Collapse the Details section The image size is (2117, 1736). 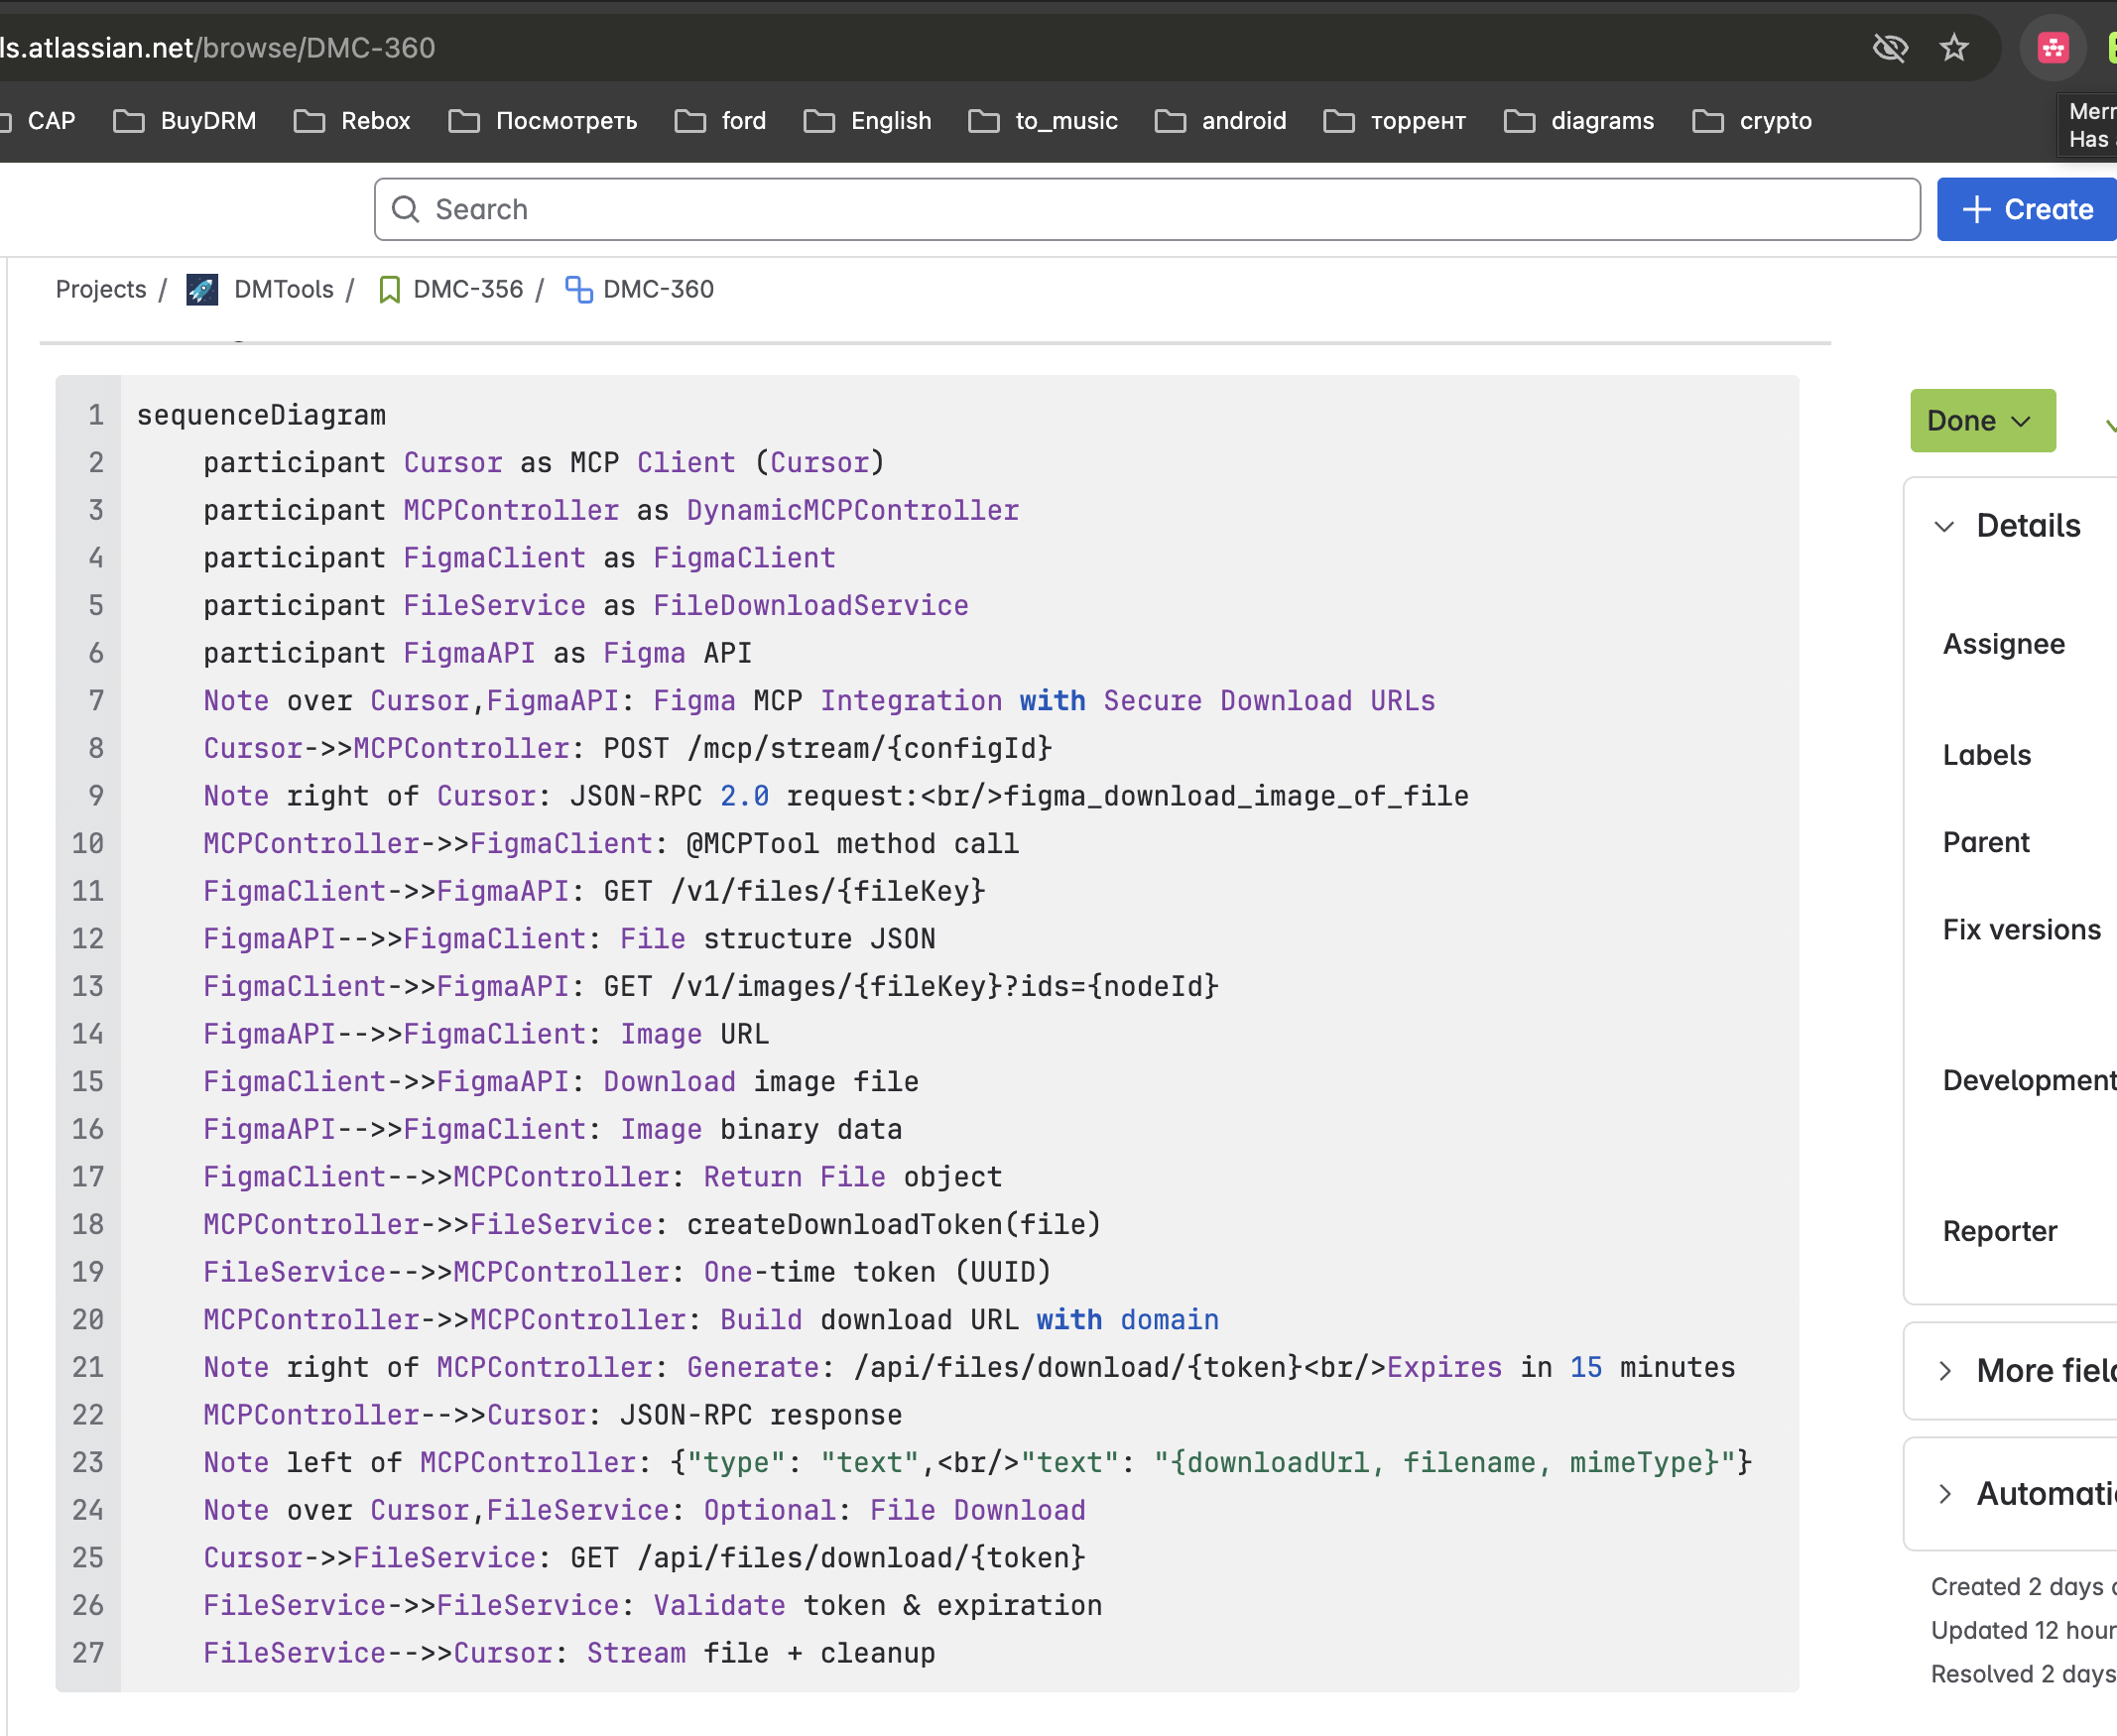1944,526
